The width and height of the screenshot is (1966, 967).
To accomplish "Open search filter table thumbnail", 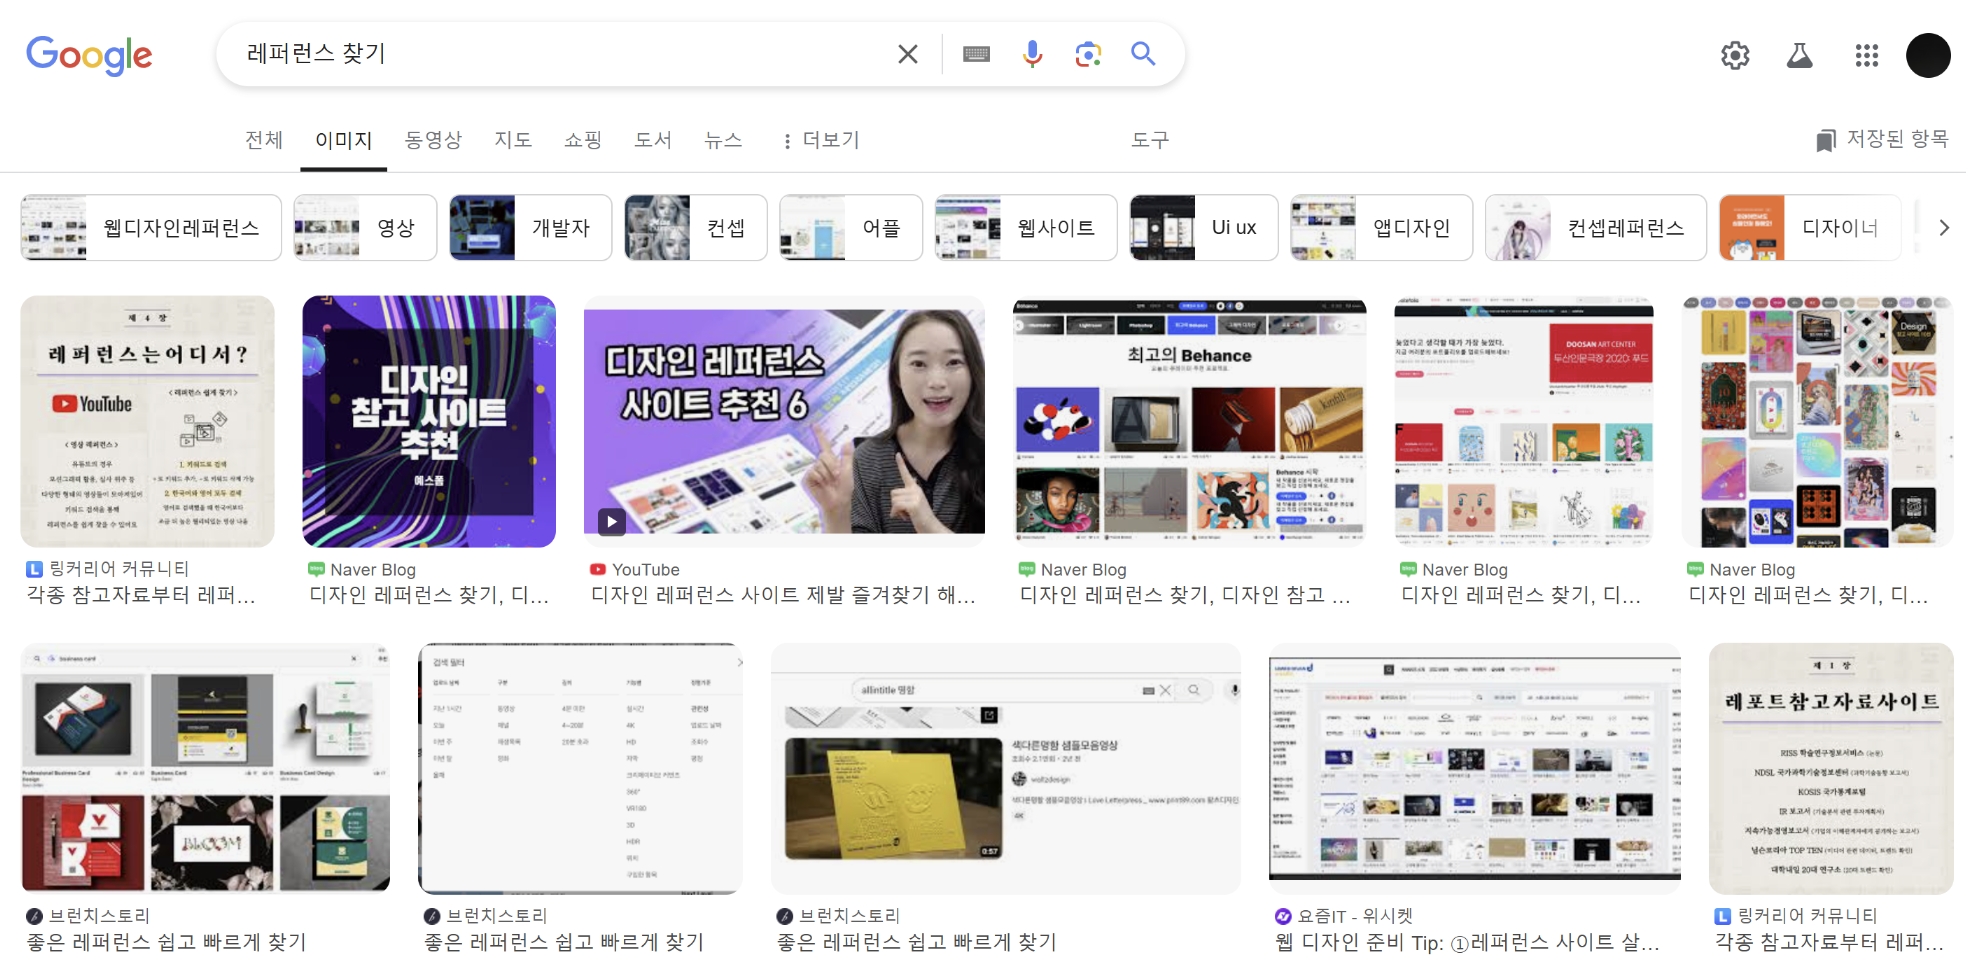I will pos(581,768).
